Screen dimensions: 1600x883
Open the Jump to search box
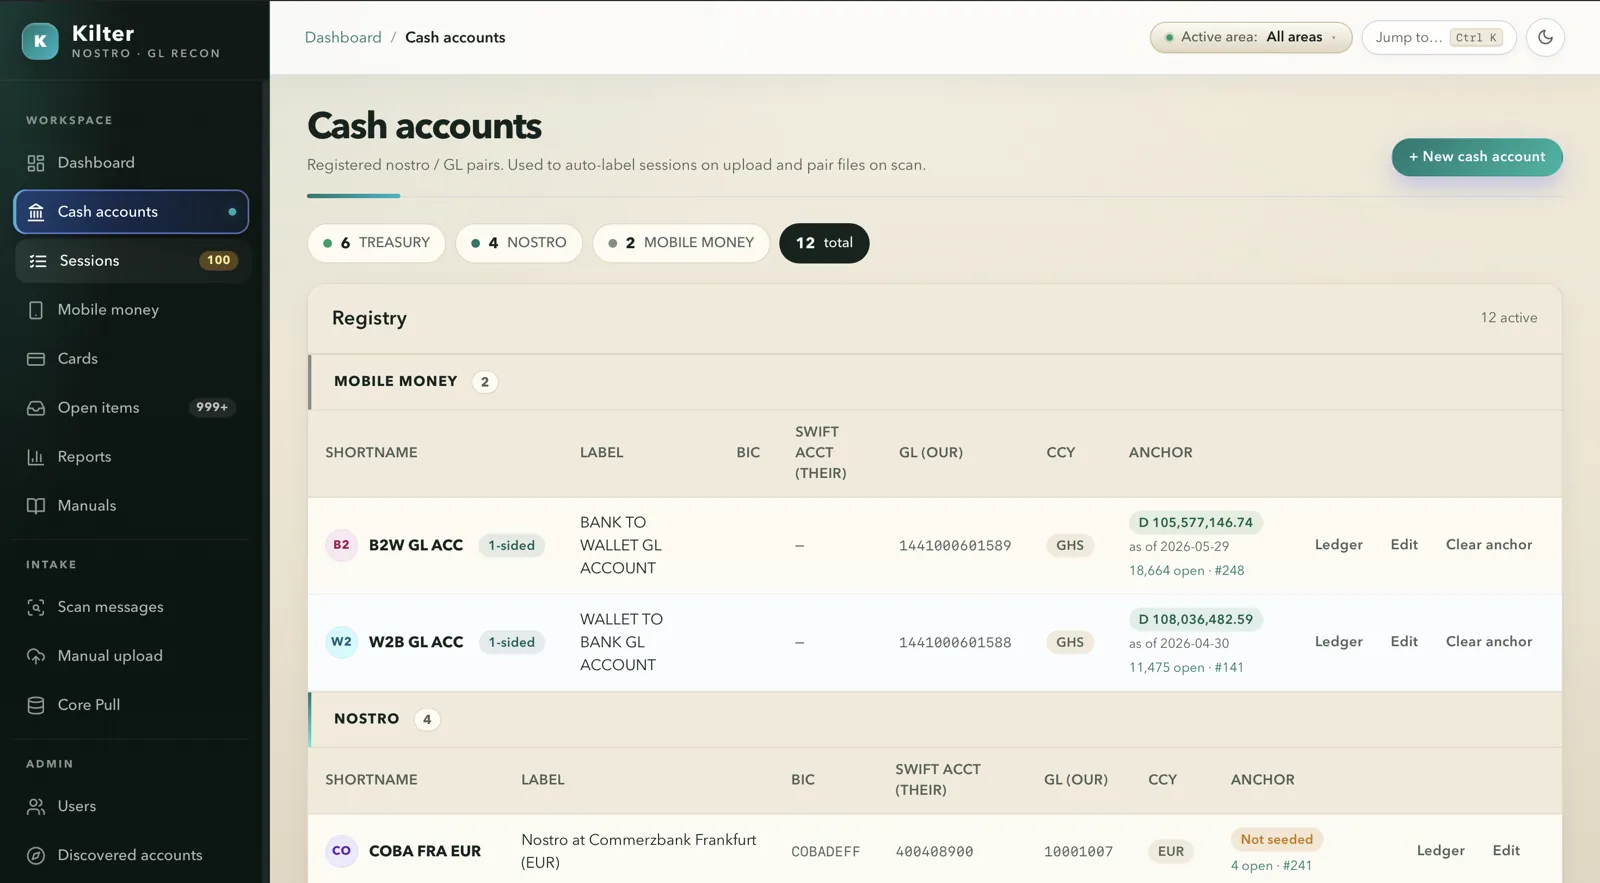pyautogui.click(x=1438, y=37)
